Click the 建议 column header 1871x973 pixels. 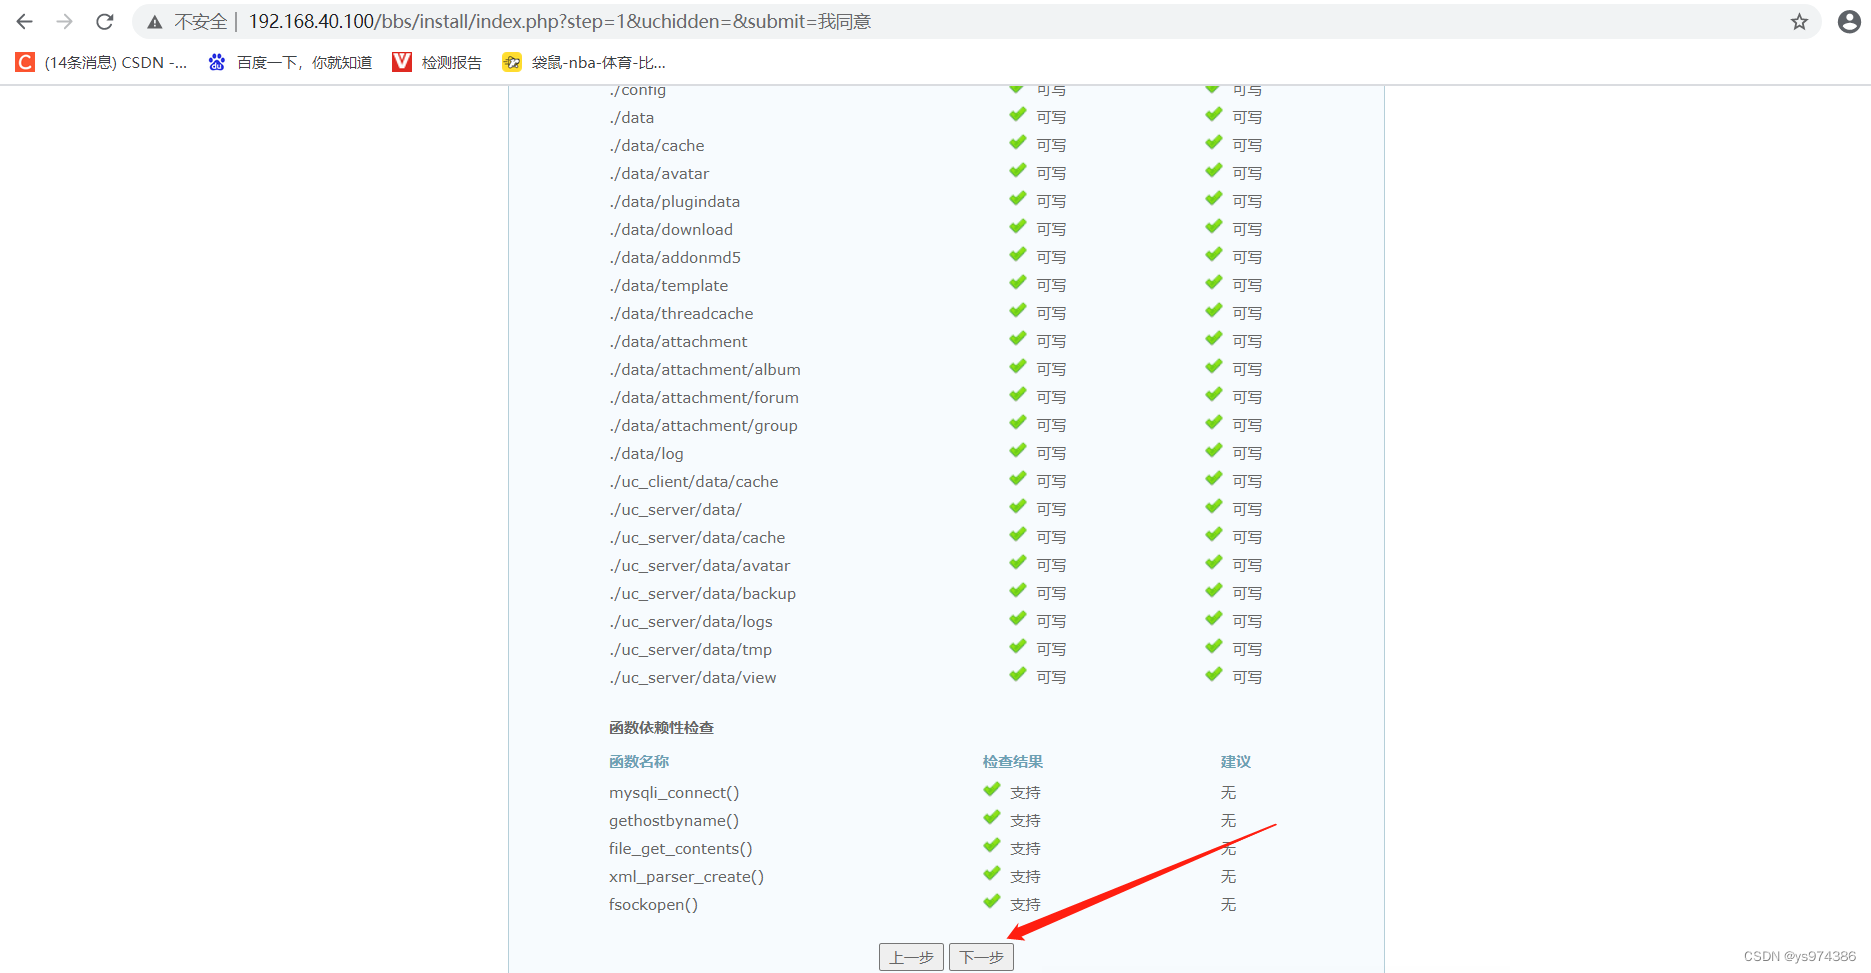(1235, 761)
